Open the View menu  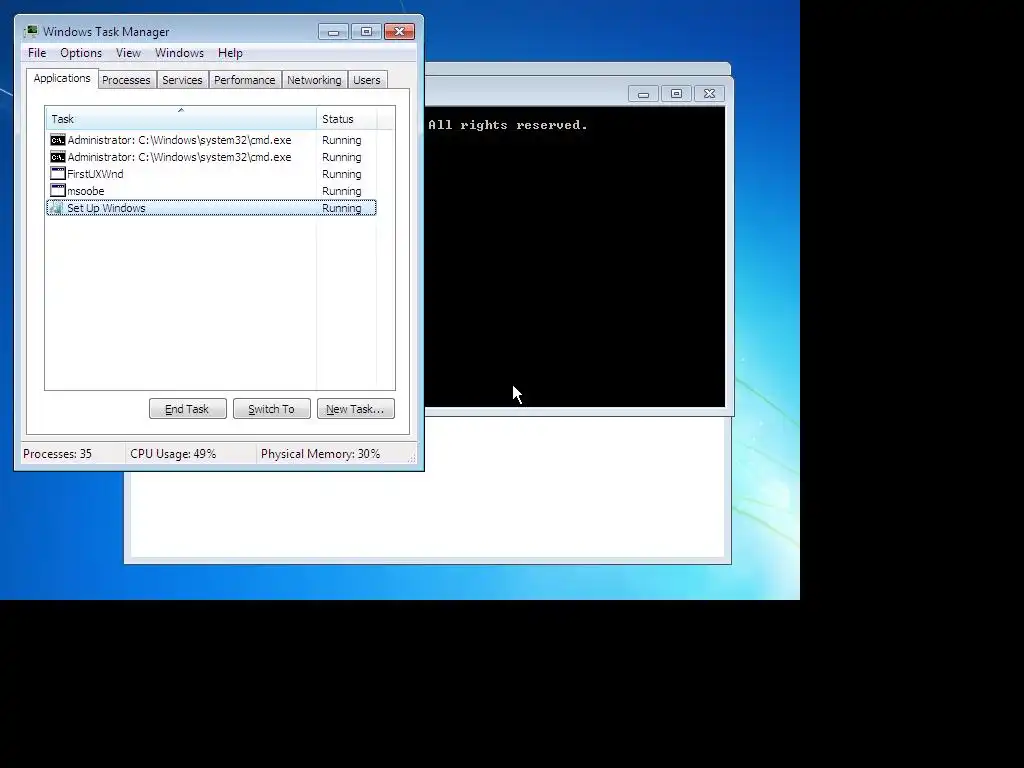tap(128, 53)
